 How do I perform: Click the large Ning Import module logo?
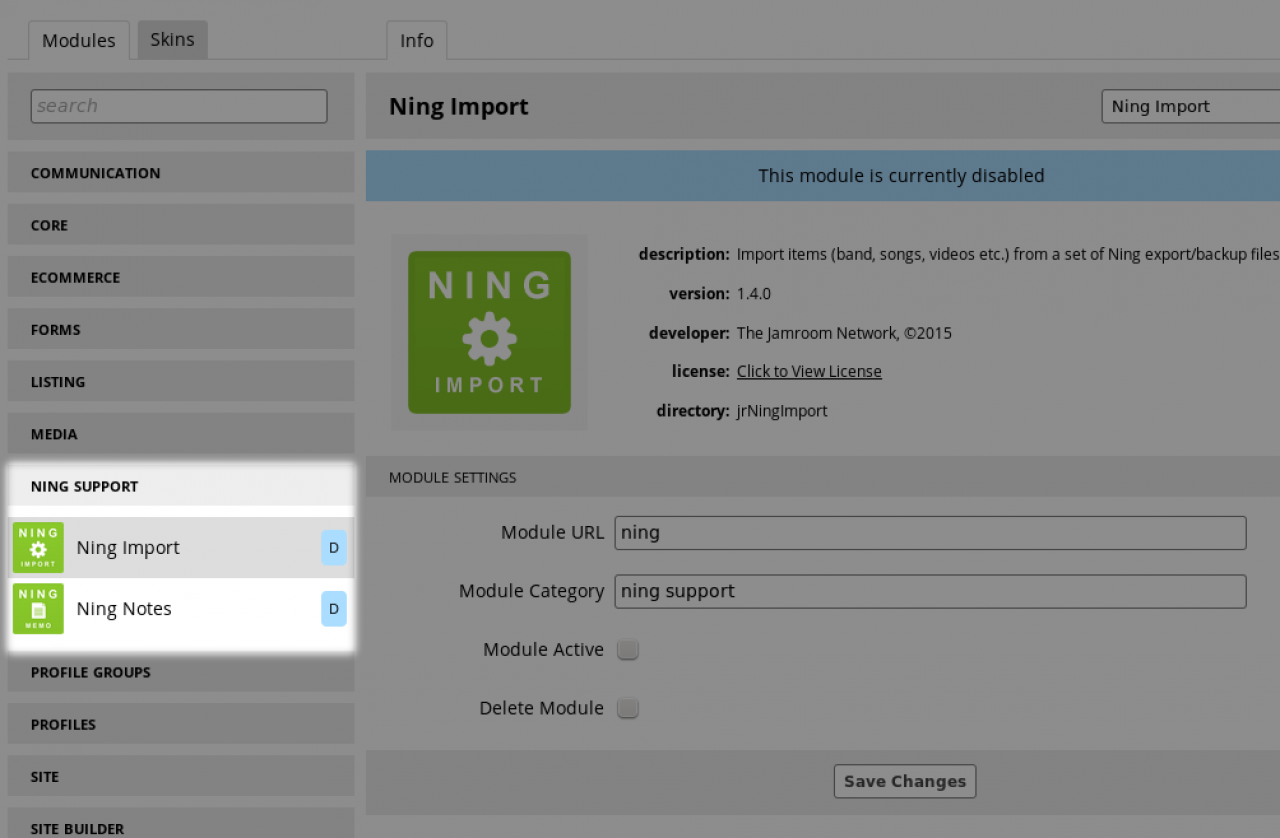click(x=489, y=332)
